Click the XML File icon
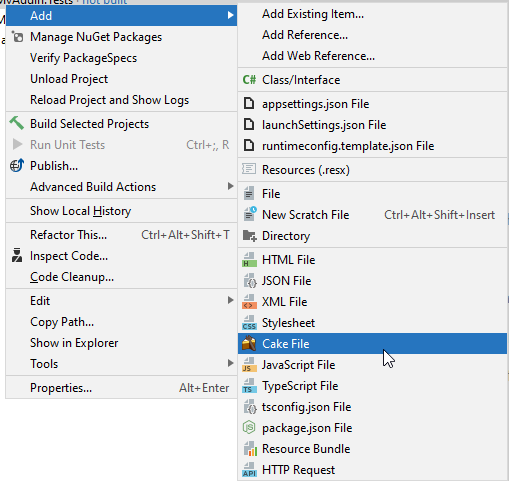Screen dimensions: 509x481 pos(249,302)
